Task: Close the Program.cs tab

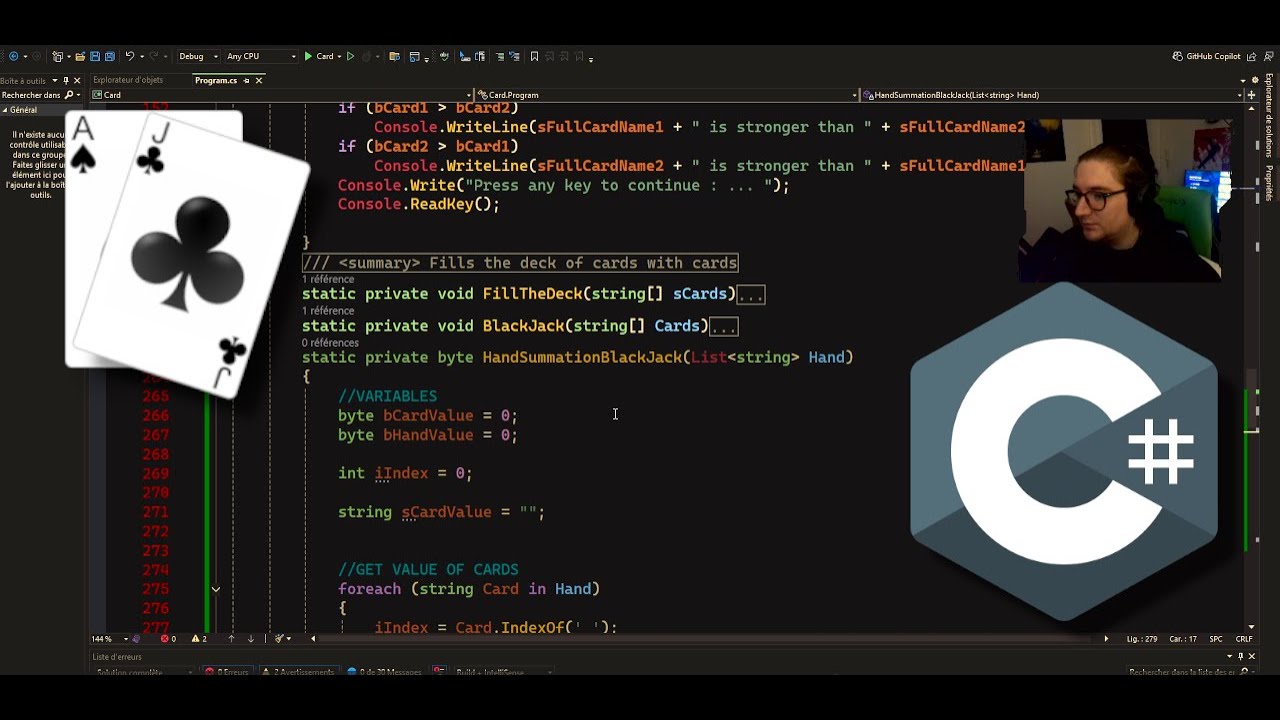Action: [x=258, y=80]
